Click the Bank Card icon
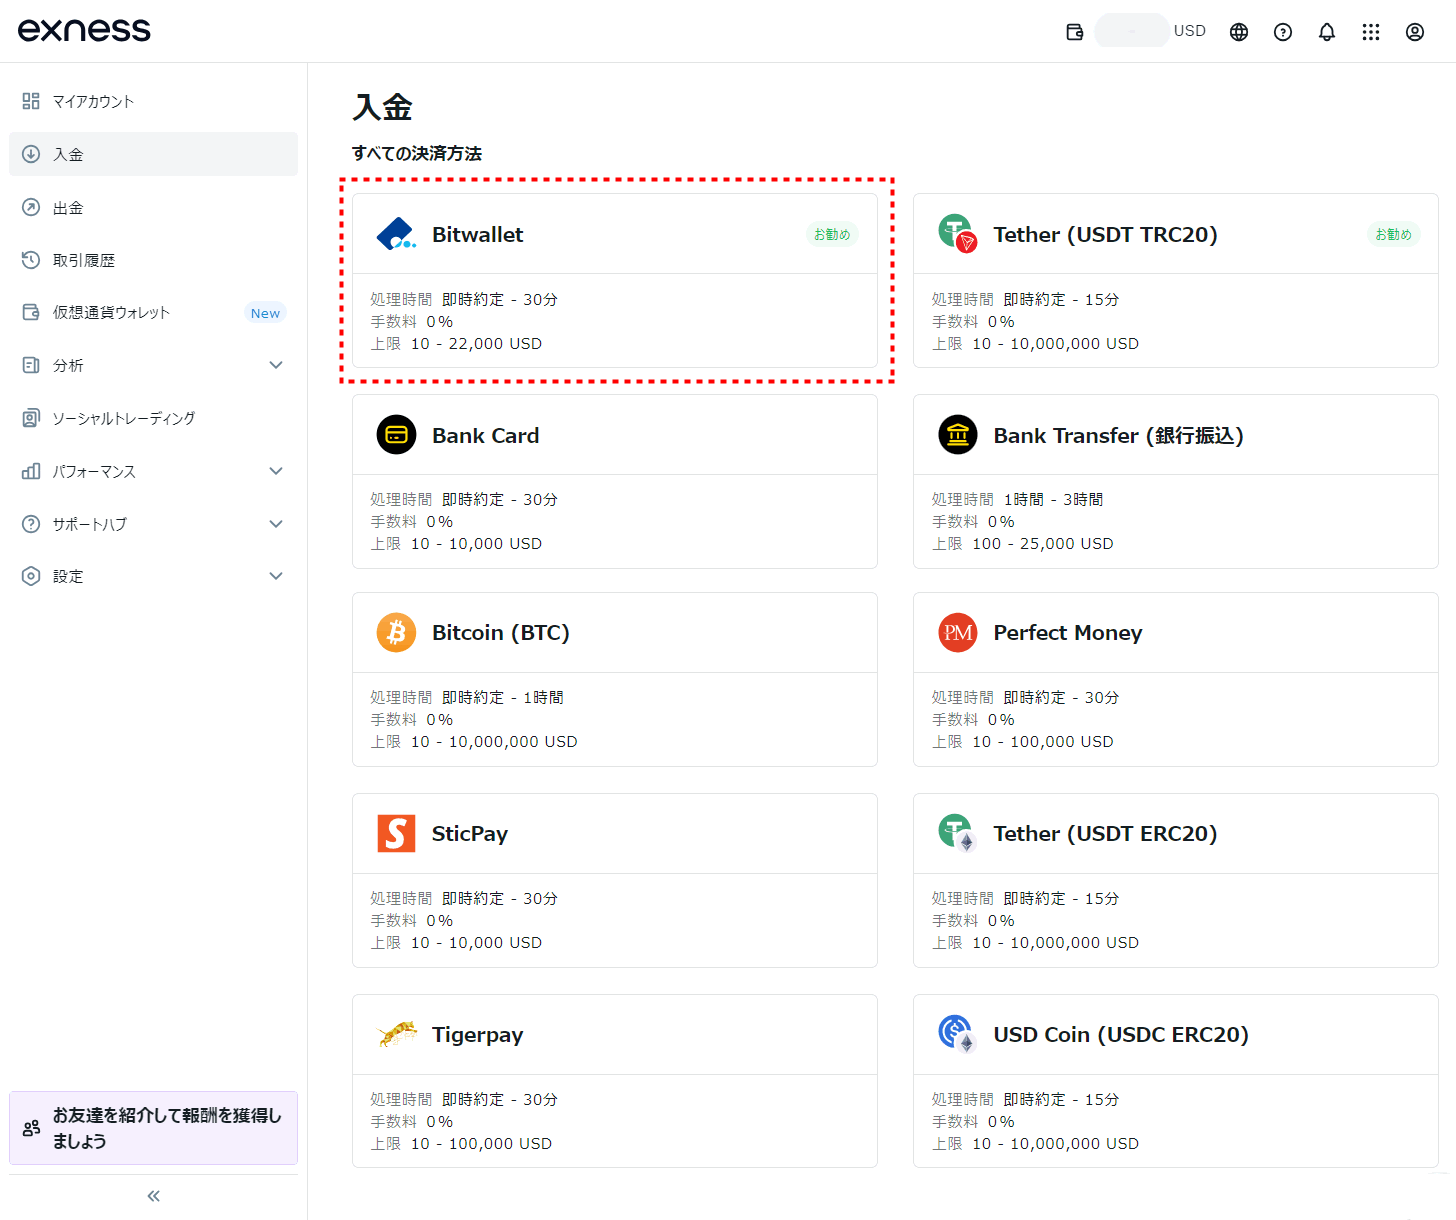The image size is (1456, 1220). (396, 435)
